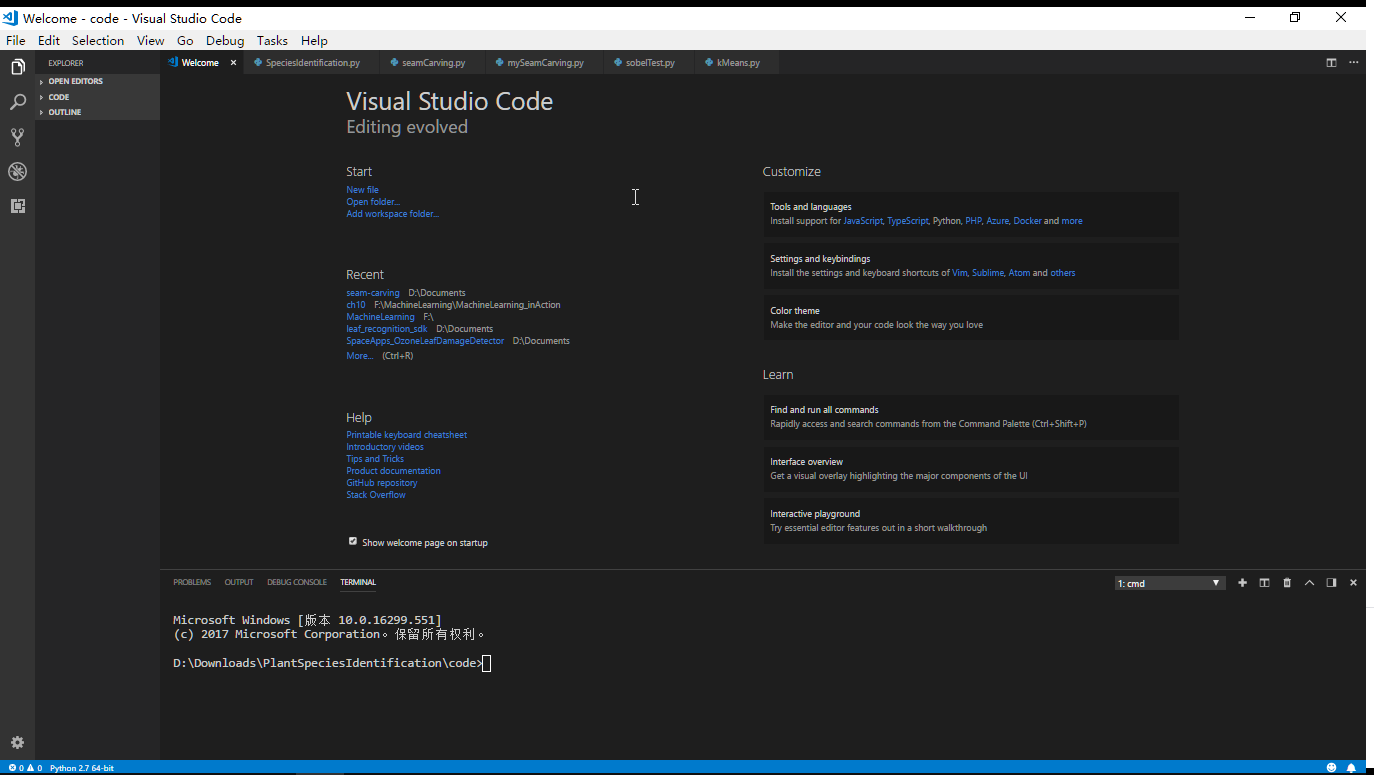Click the Interface overview card
Screen dimensions: 1374x775
click(x=971, y=469)
